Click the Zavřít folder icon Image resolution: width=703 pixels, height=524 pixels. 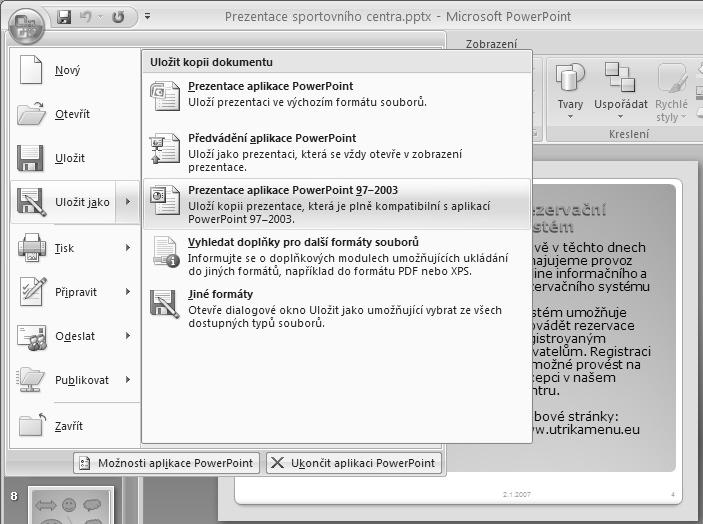[x=32, y=424]
